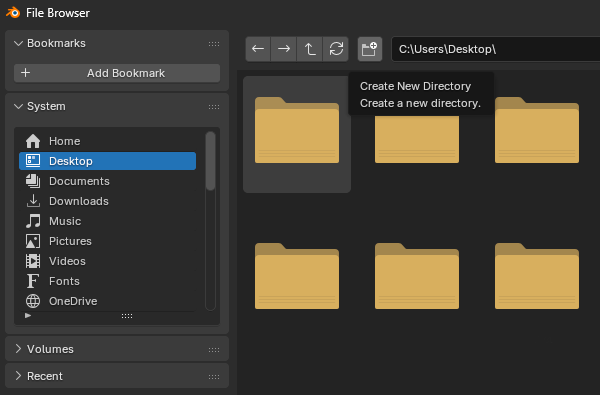Grab the Recent panel drag handle dots
Image resolution: width=600 pixels, height=395 pixels.
pos(214,377)
